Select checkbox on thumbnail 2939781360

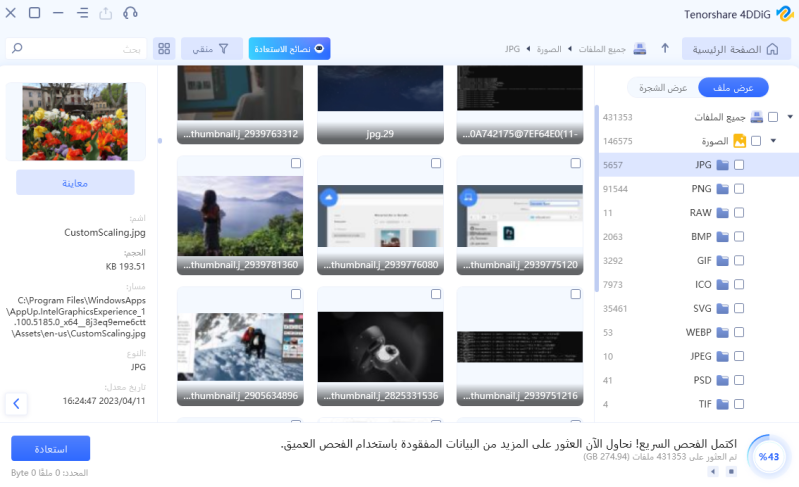[x=296, y=163]
